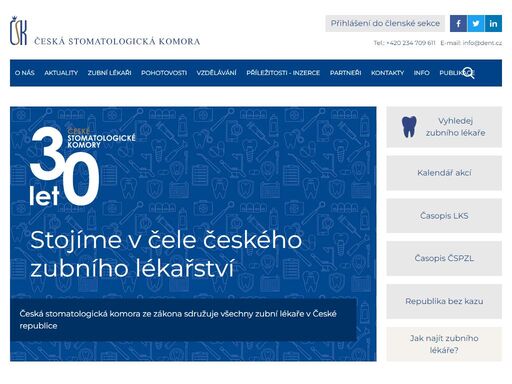Image resolution: width=512 pixels, height=384 pixels.
Task: Click the Kalendář akcí button
Action: click(x=444, y=173)
